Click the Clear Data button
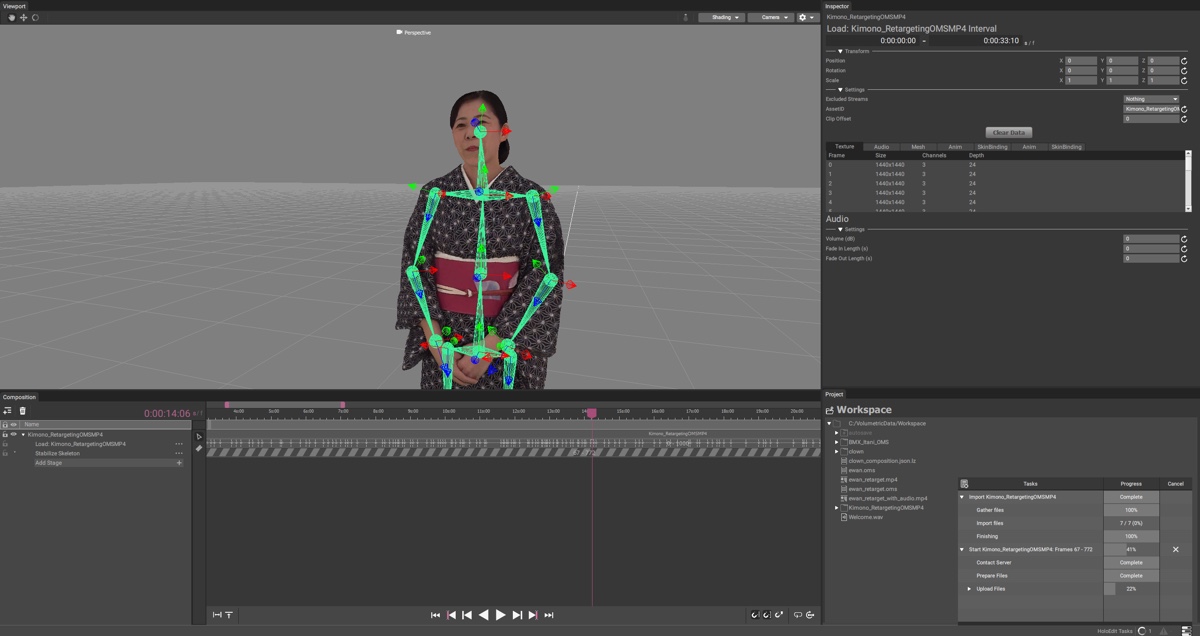The image size is (1200, 636). [1008, 132]
